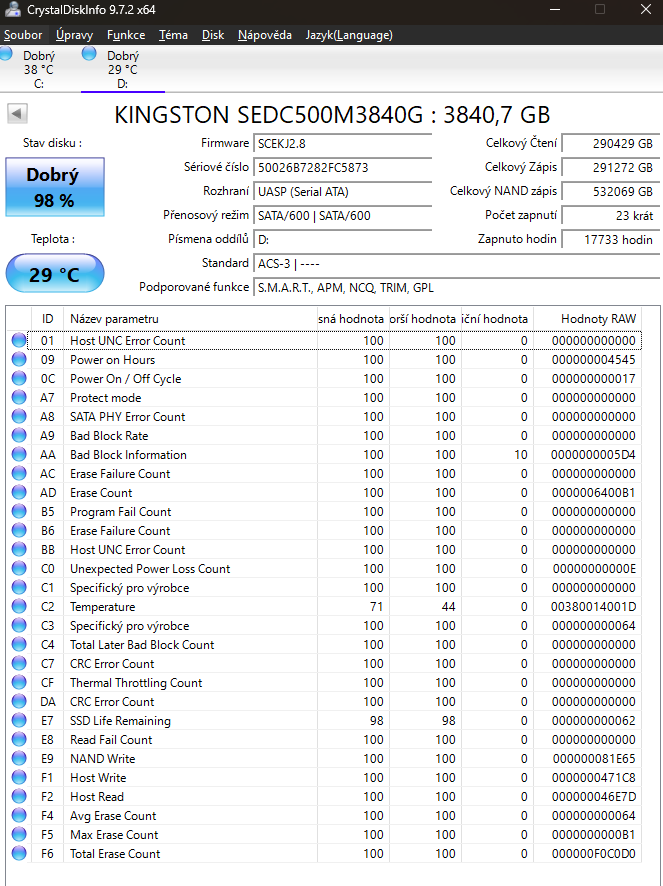The image size is (663, 886).
Task: Click the status icon of Protect mode row
Action: click(19, 397)
